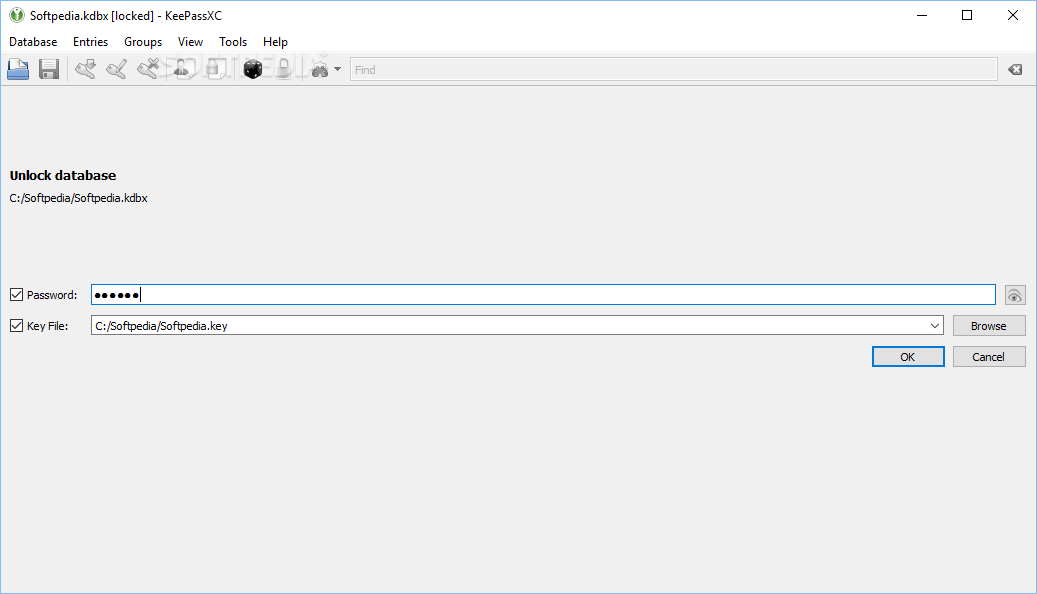Click the C:/Softpedia/Softpedia.kdbx path text
The image size is (1037, 594).
pyautogui.click(x=79, y=198)
